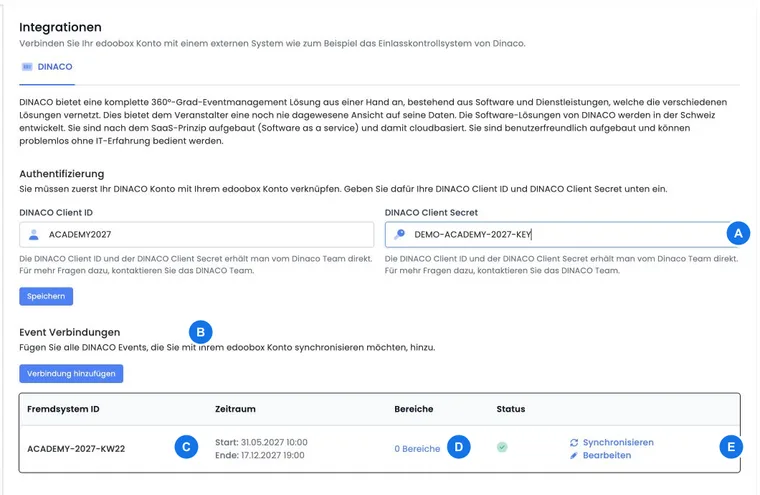
Task: Open the 0 Bereiche link
Action: click(417, 449)
